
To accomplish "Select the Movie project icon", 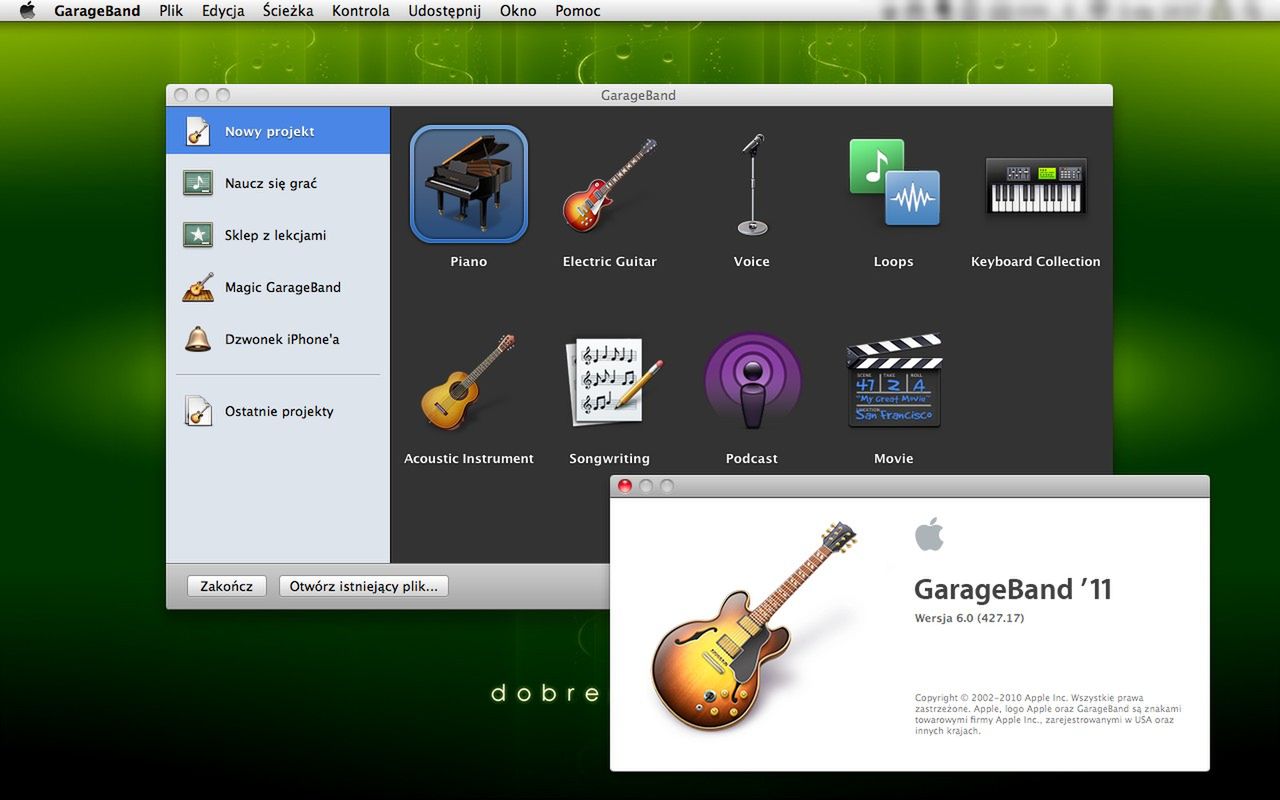I will tap(893, 380).
